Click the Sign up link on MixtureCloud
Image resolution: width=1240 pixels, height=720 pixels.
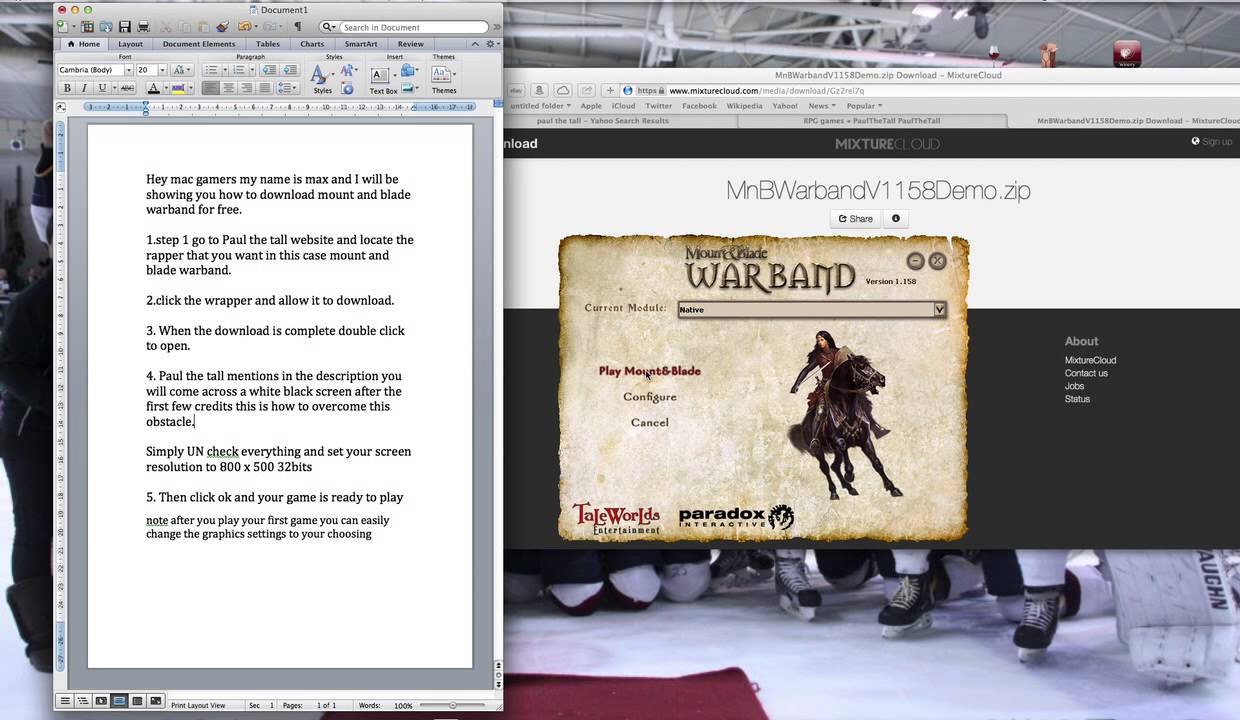tap(1212, 142)
